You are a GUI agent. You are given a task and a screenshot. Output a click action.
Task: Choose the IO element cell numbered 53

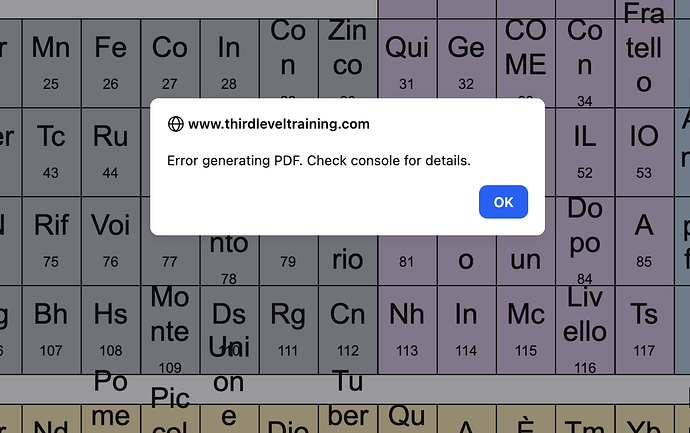coord(644,148)
